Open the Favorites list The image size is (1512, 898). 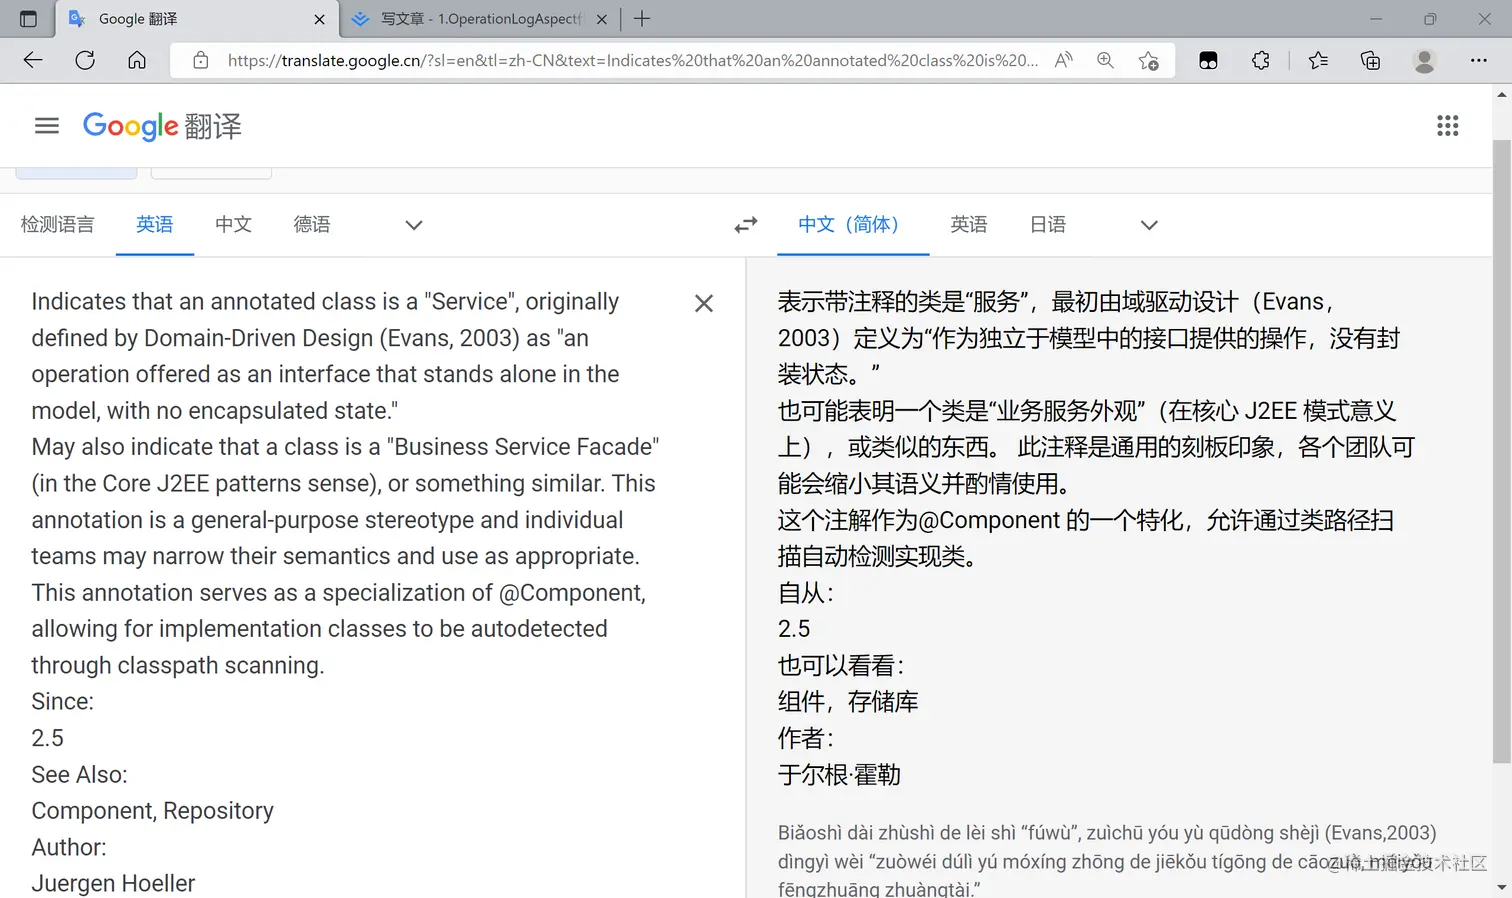pyautogui.click(x=1318, y=60)
